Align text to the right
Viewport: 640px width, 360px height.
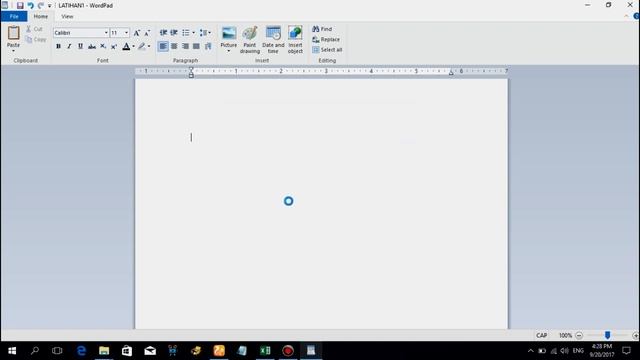185,47
